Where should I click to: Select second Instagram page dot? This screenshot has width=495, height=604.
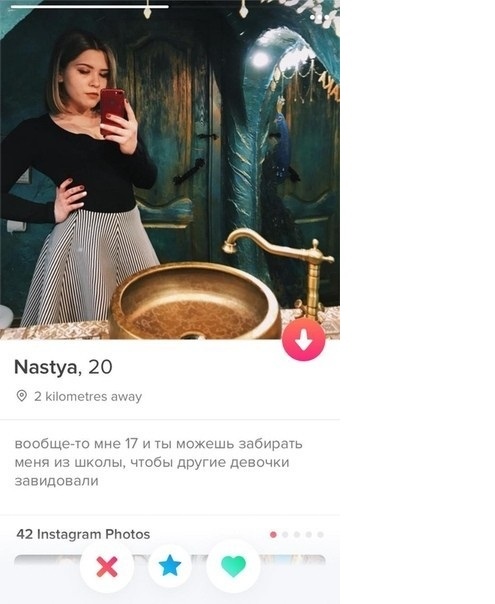click(285, 535)
